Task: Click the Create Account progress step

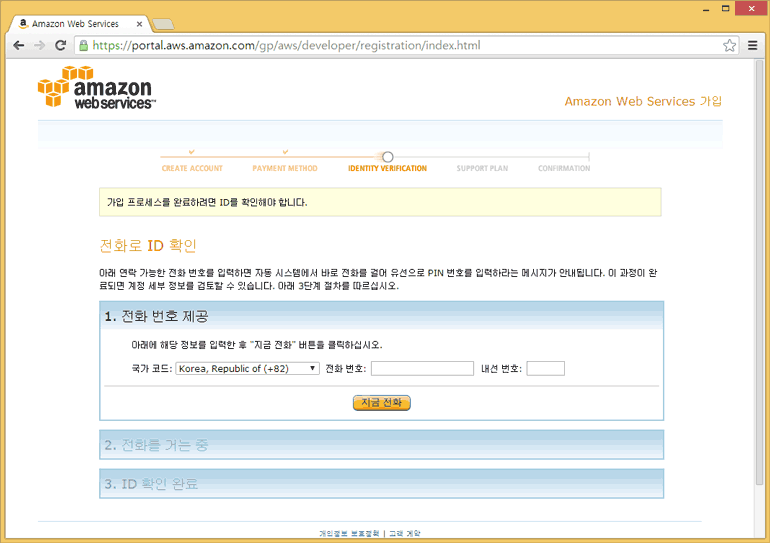Action: pos(192,168)
